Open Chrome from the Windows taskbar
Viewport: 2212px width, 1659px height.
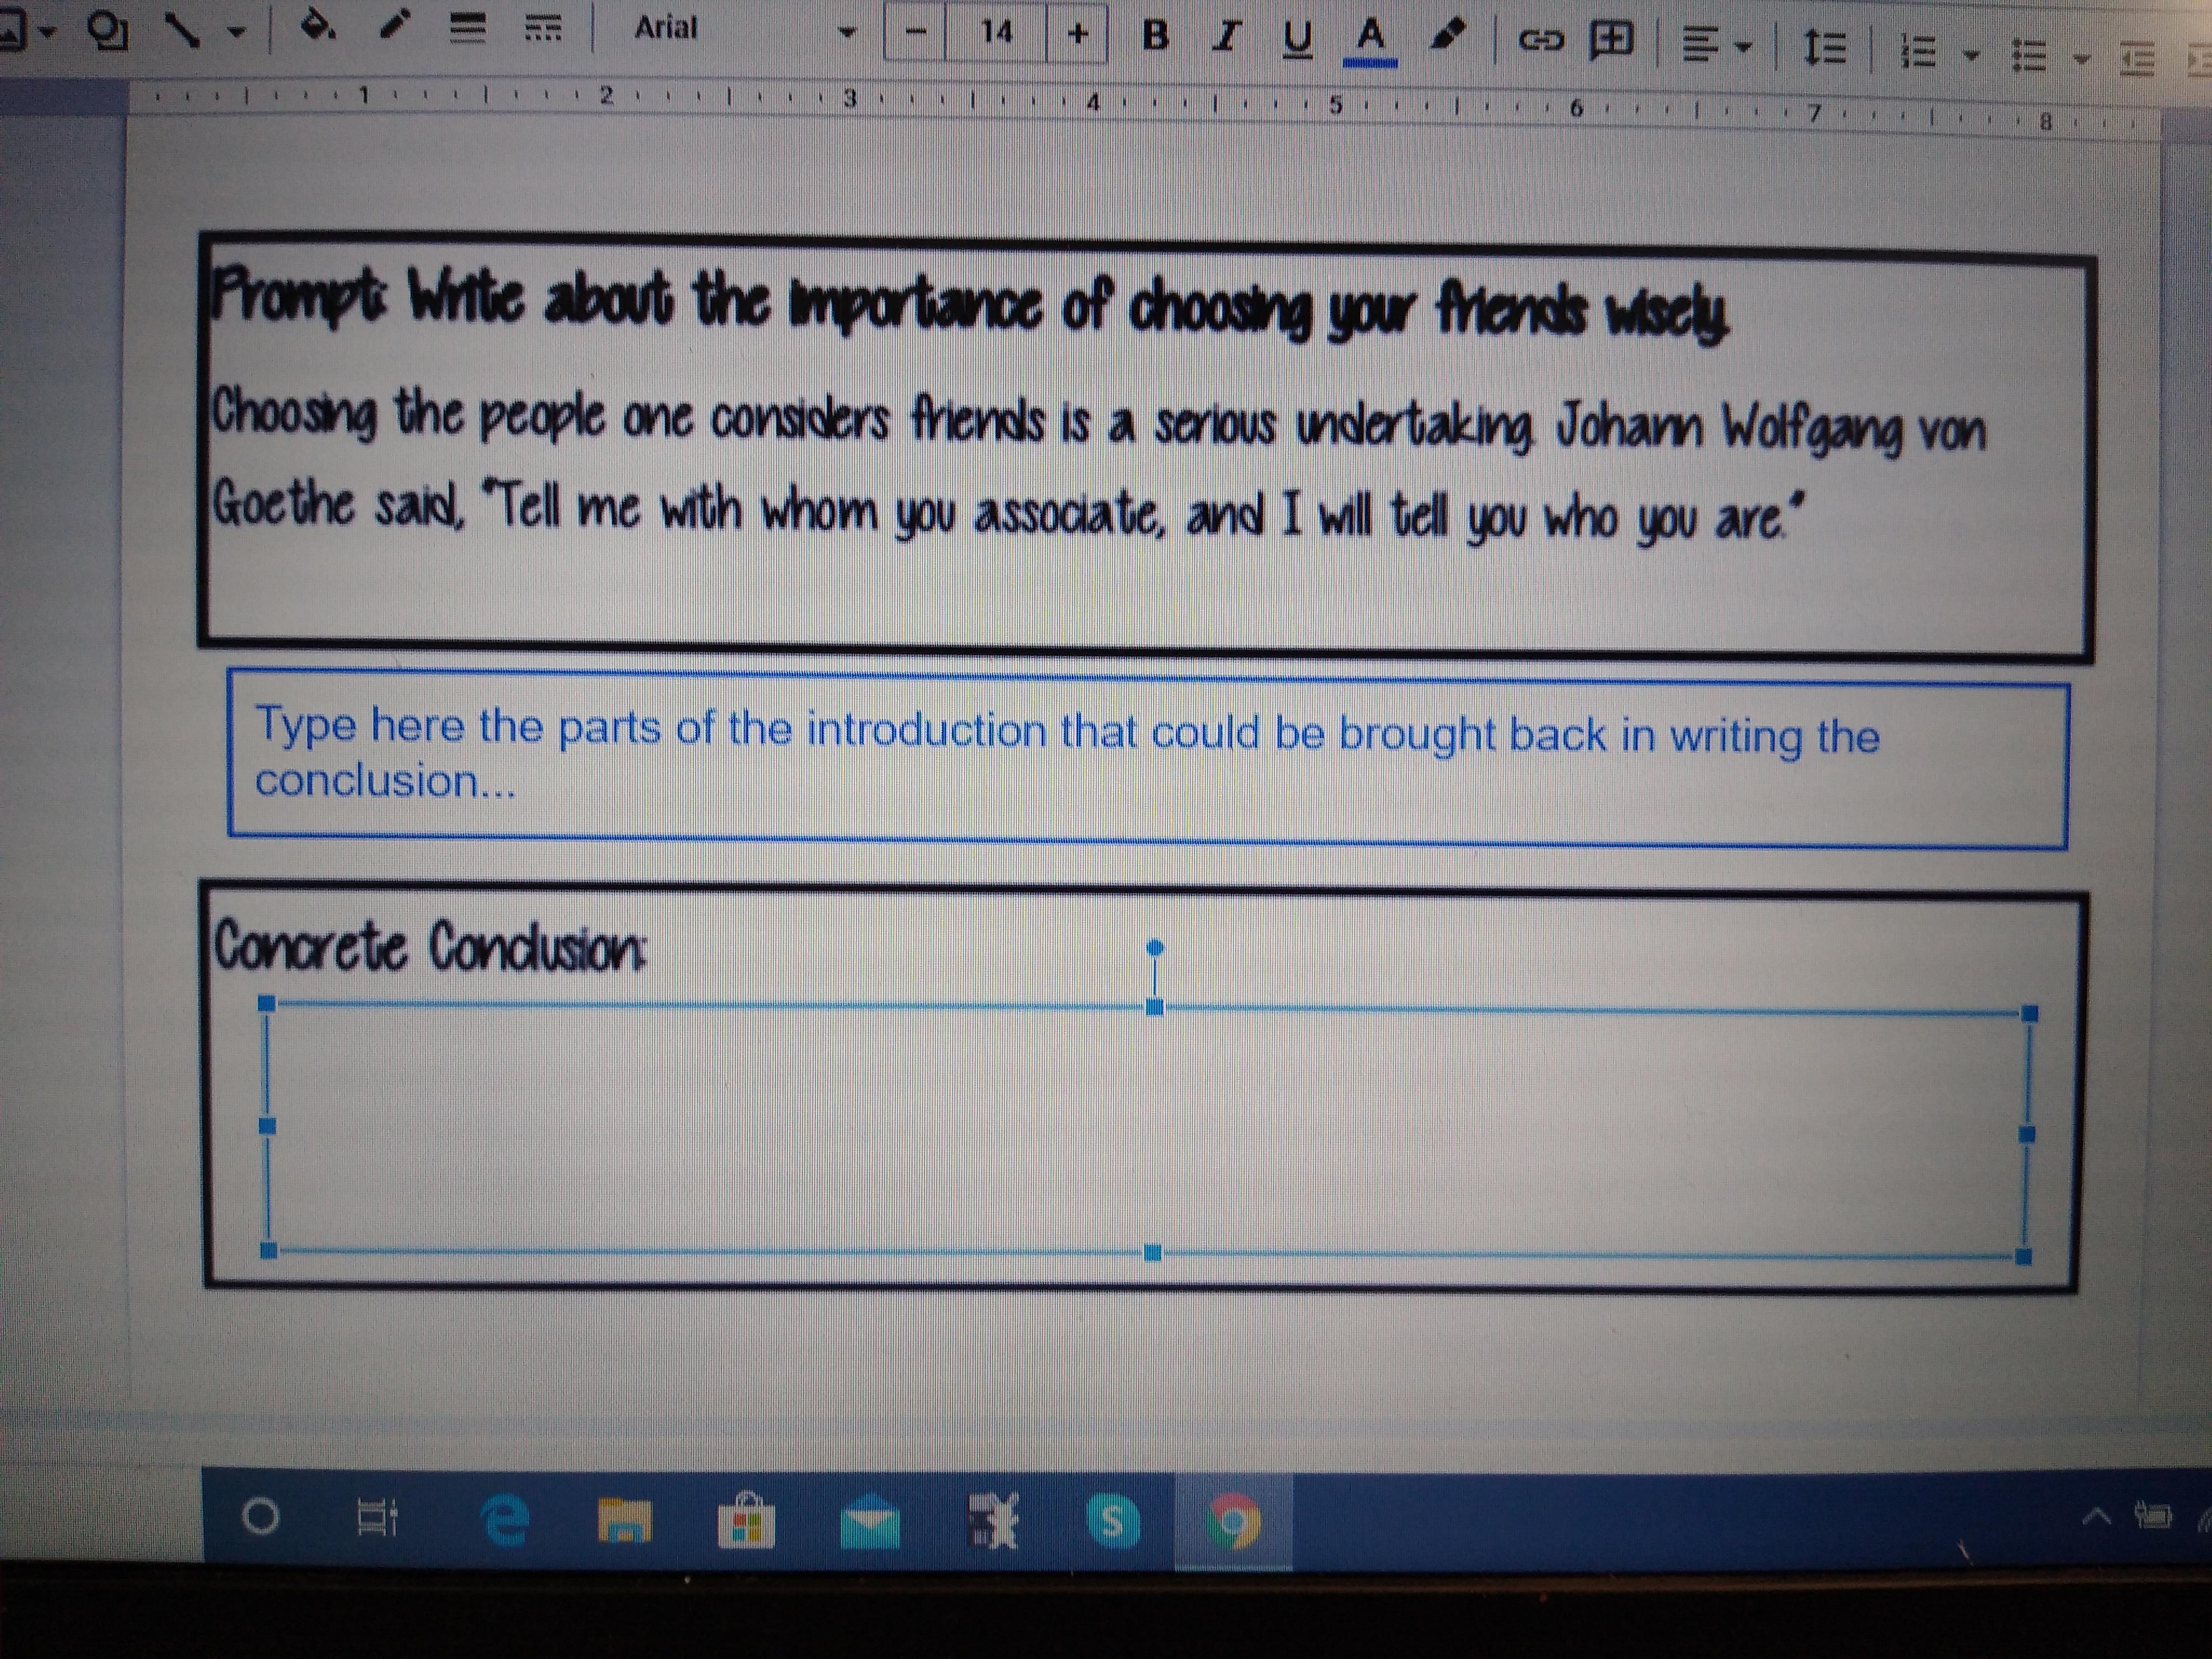tap(1233, 1522)
